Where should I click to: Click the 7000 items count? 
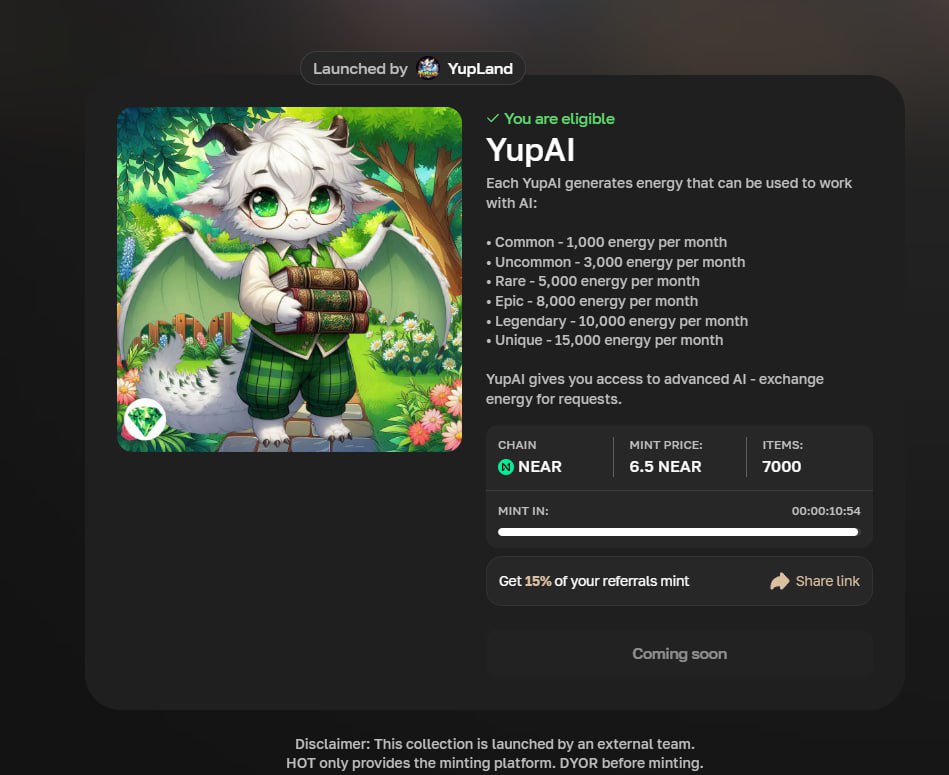coord(781,467)
